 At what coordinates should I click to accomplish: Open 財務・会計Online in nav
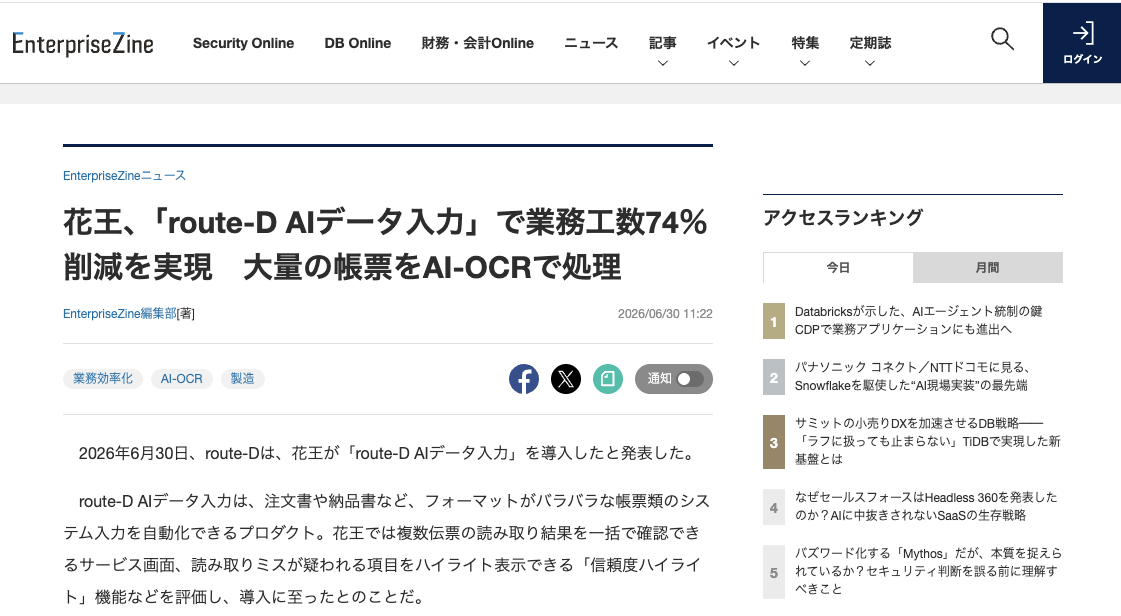[x=478, y=43]
